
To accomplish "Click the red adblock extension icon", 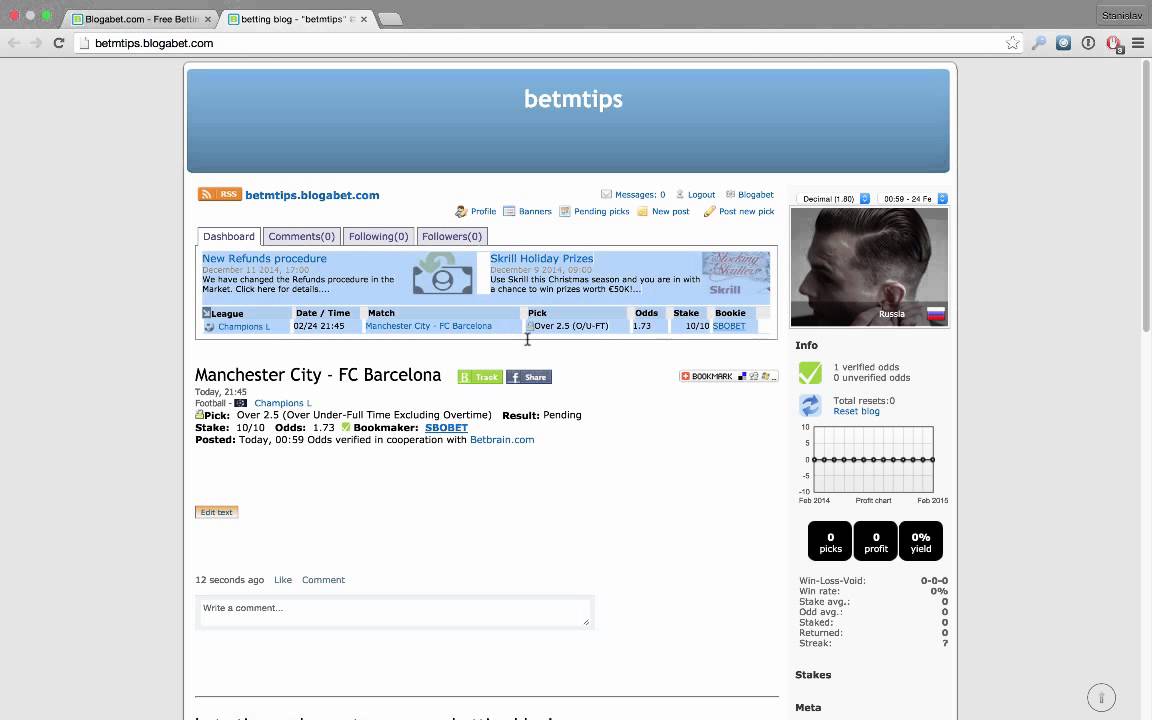I will 1114,44.
